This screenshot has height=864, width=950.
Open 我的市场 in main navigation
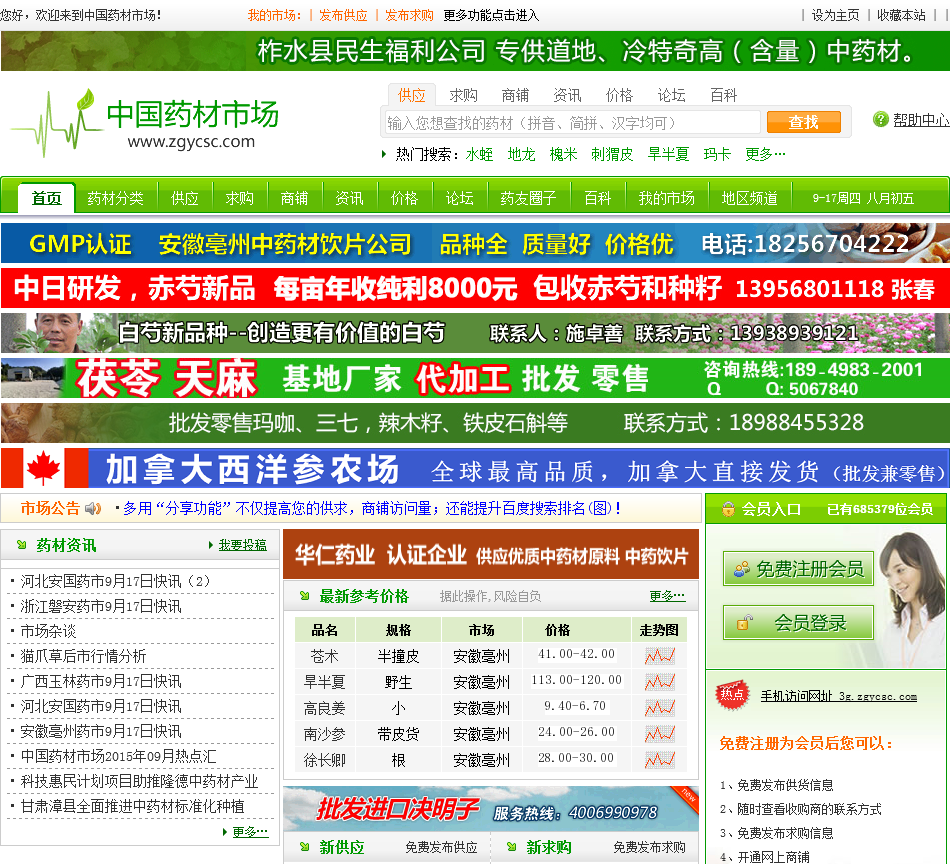[666, 198]
